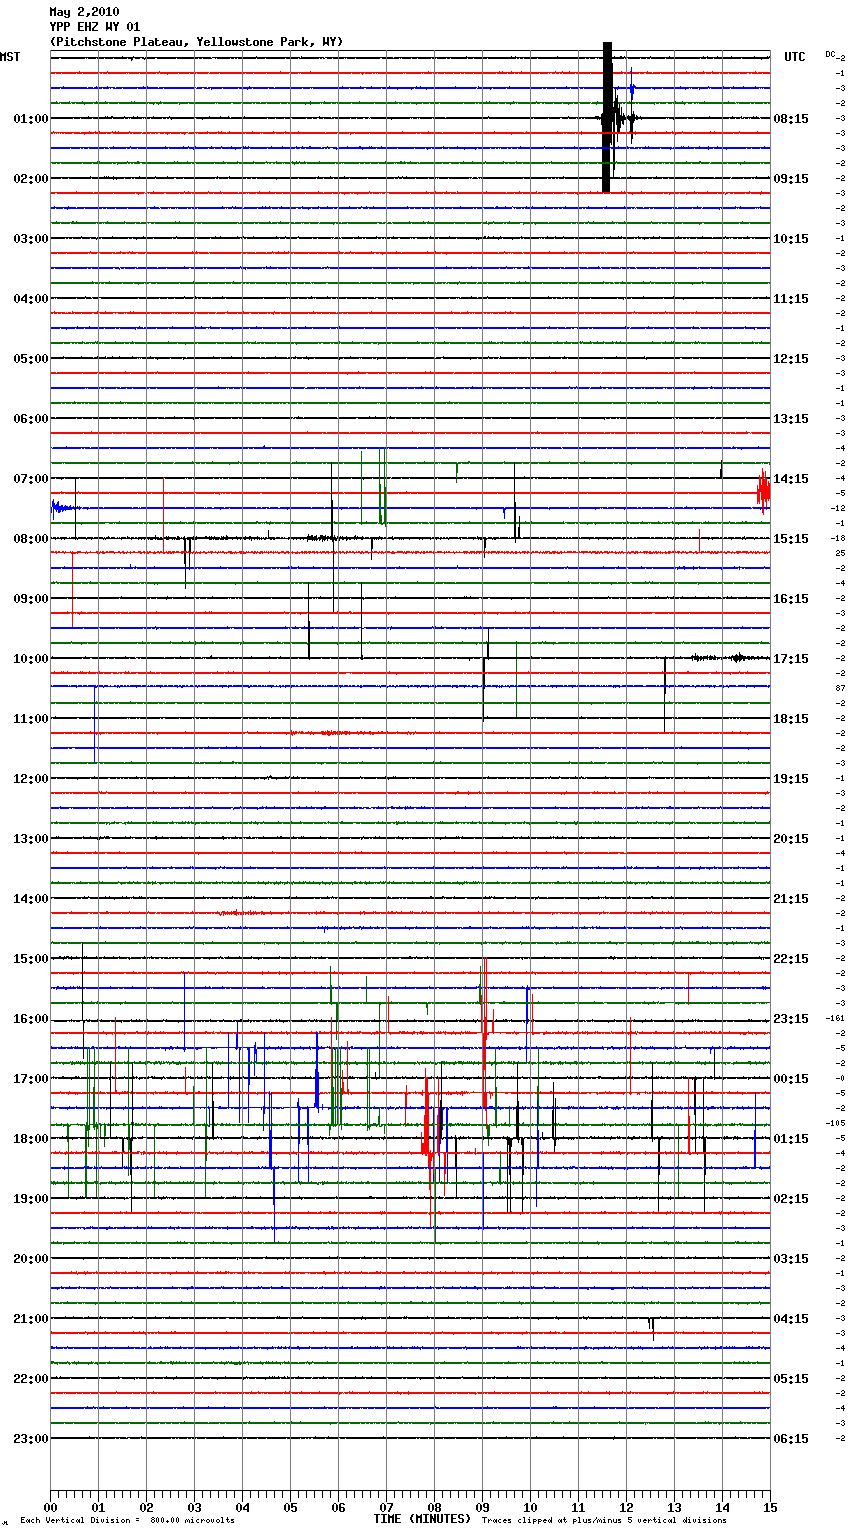The image size is (850, 1534).
Task: Click the Traces clipped at plus/minus 5 note
Action: (x=604, y=1520)
